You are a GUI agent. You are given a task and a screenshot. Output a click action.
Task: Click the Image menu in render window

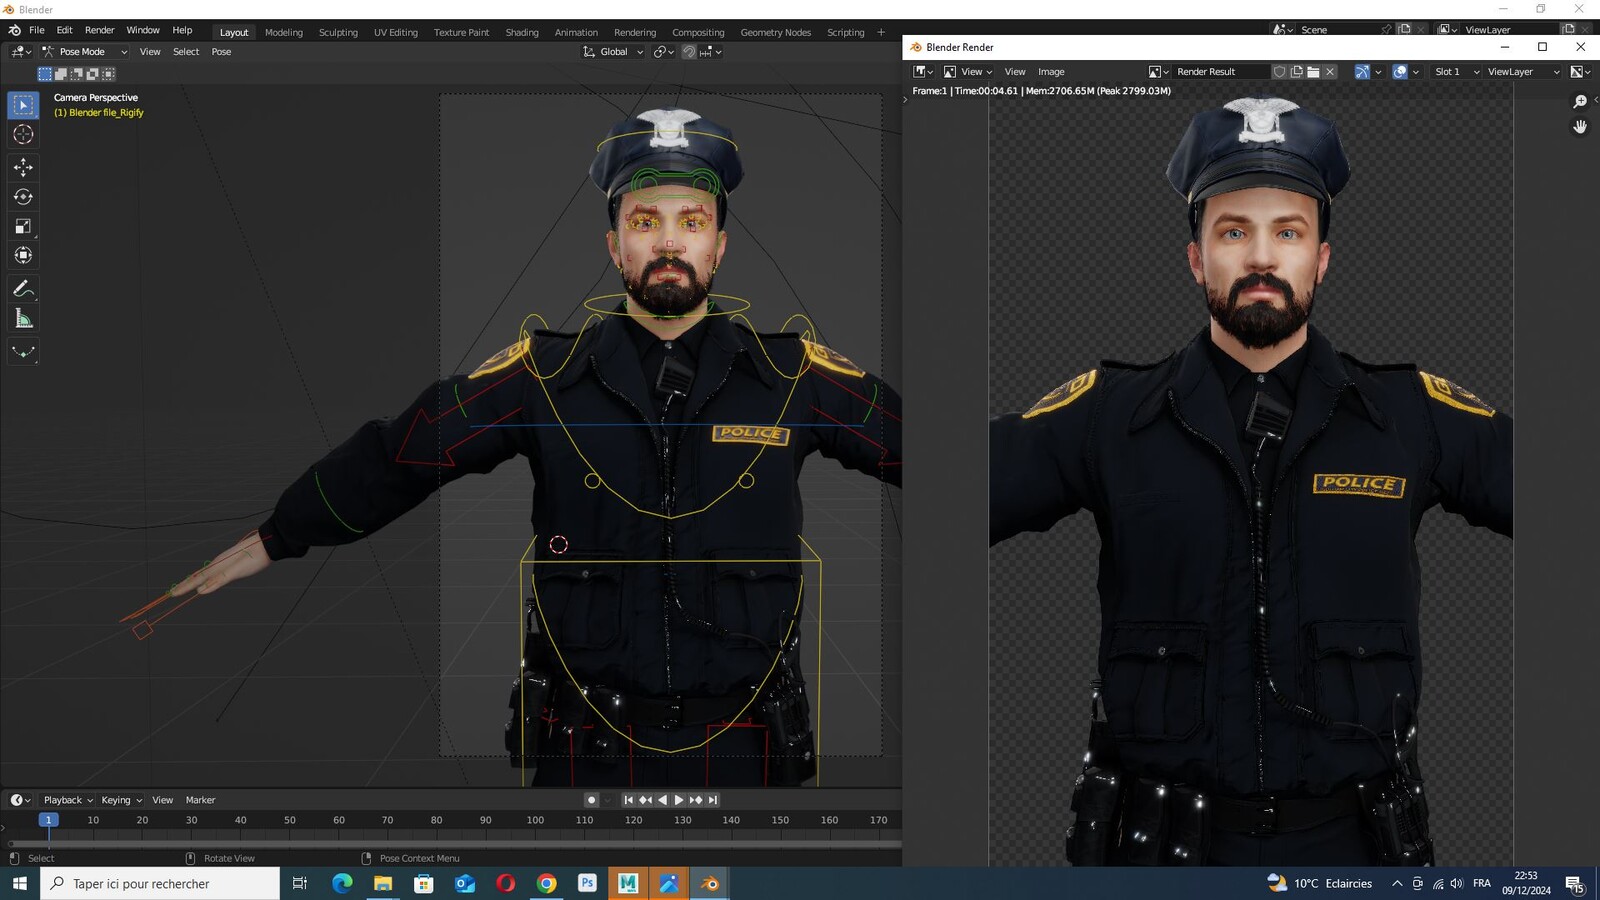click(1051, 72)
